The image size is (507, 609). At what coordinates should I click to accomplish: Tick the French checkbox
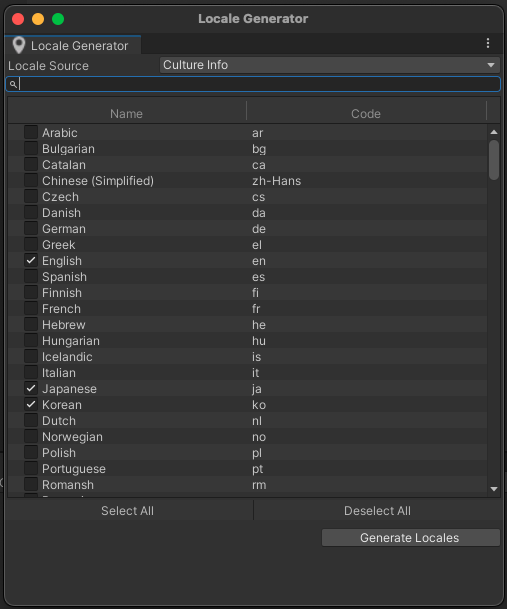point(31,308)
